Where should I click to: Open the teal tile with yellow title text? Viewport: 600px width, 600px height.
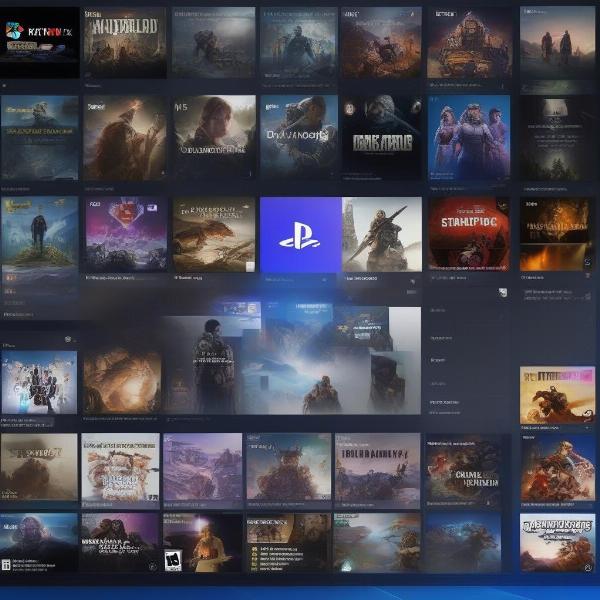40,138
